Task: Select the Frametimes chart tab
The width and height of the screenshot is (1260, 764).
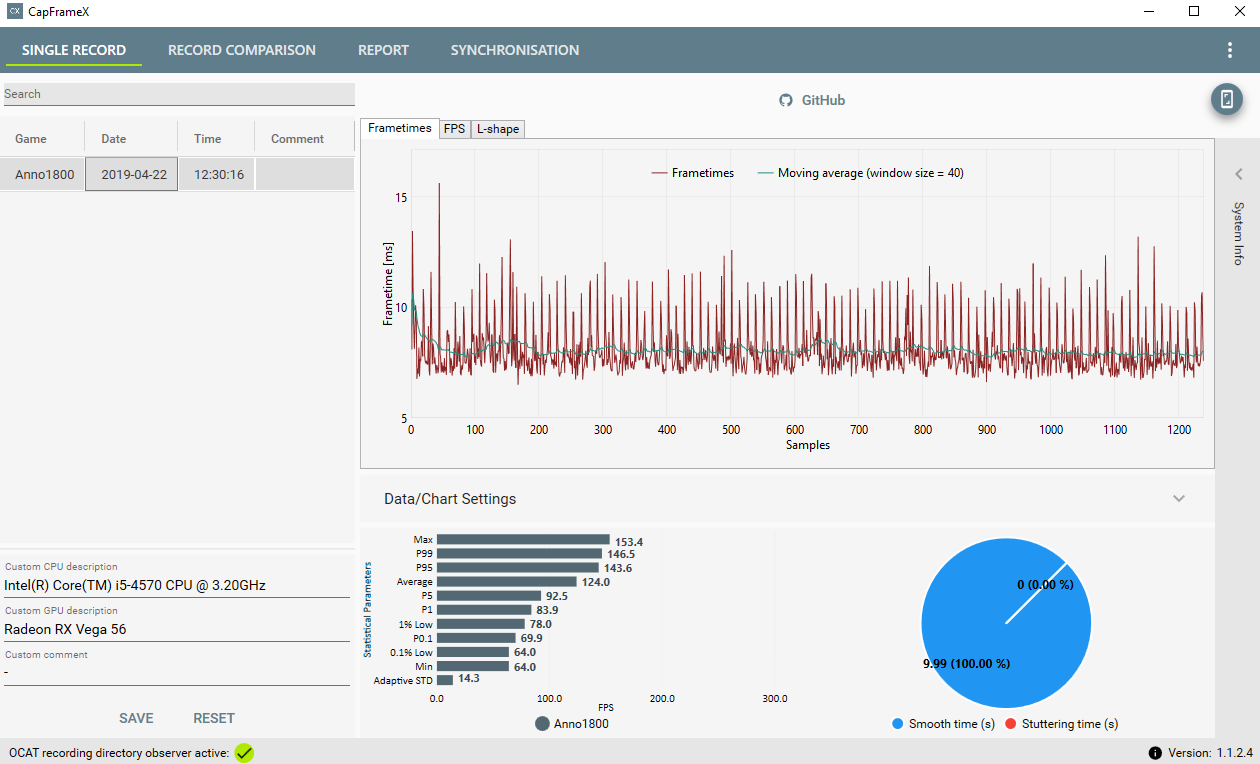Action: [x=400, y=128]
